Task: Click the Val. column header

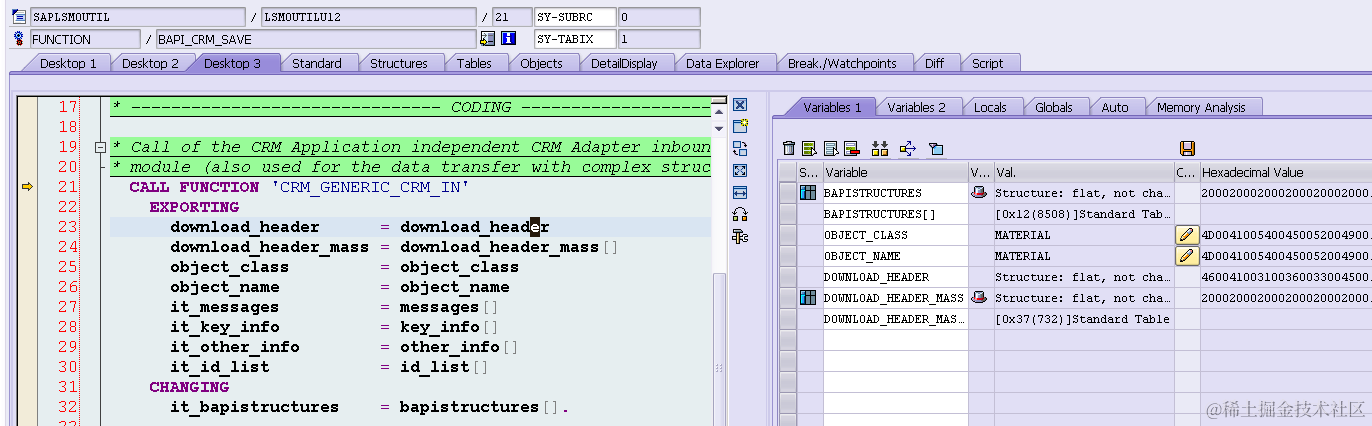Action: (x=1083, y=172)
